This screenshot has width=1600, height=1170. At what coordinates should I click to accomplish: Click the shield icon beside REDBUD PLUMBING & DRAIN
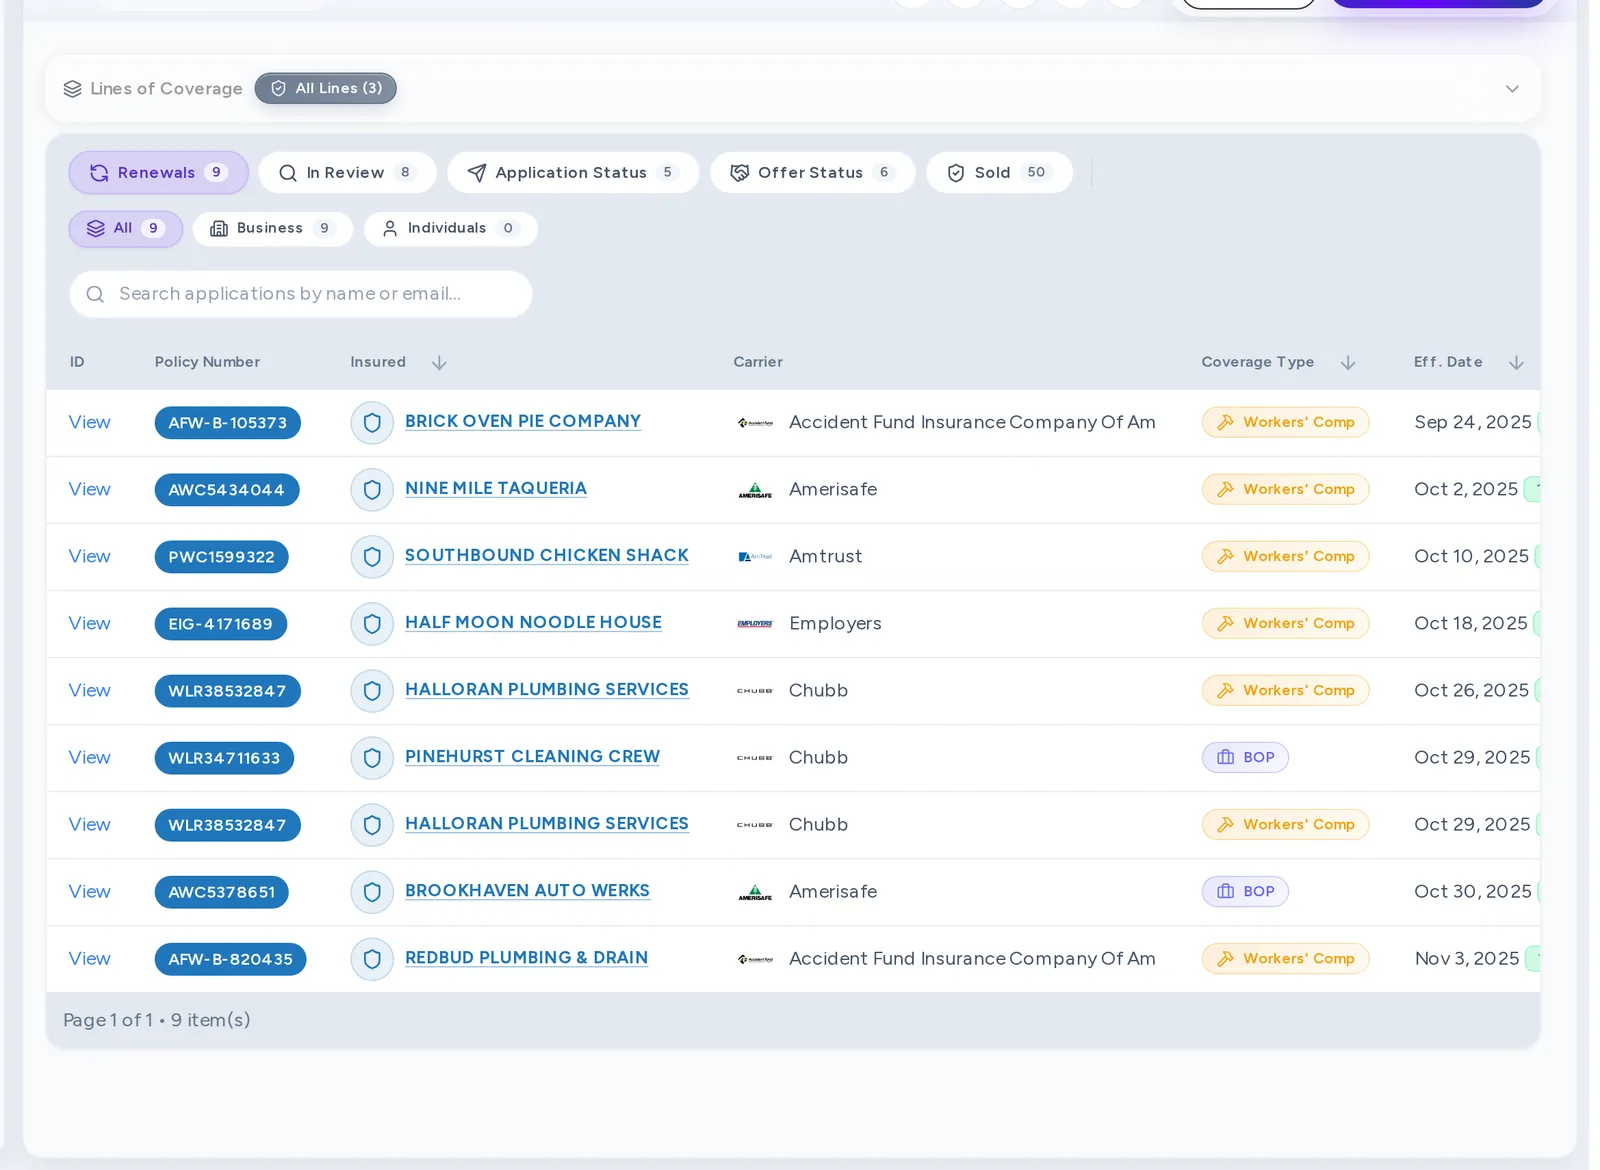pos(372,959)
